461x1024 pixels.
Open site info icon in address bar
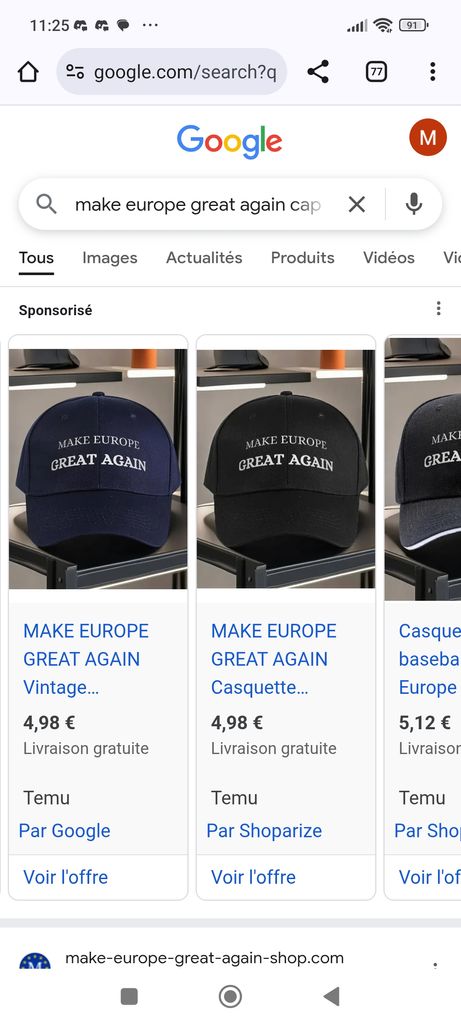pyautogui.click(x=75, y=72)
